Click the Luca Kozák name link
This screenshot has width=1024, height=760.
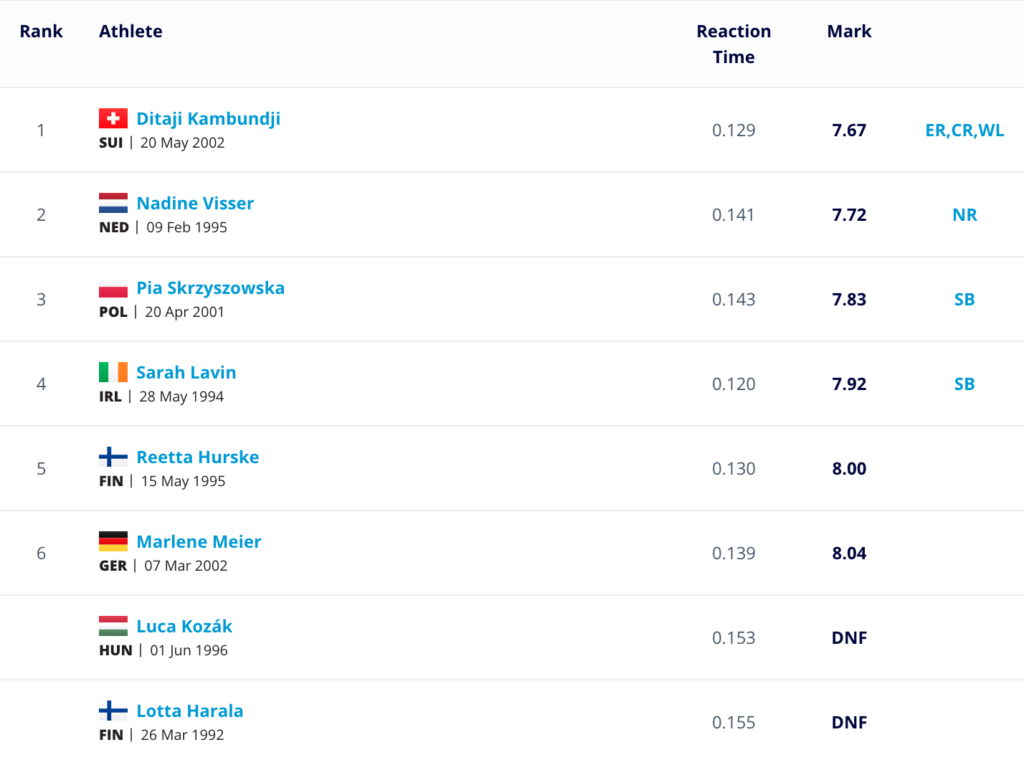click(x=184, y=626)
